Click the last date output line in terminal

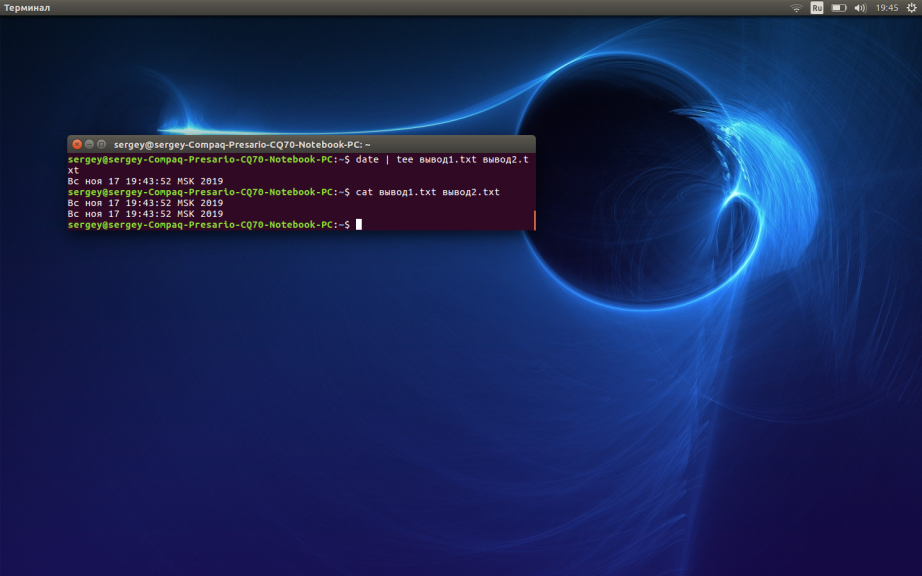[x=145, y=214]
